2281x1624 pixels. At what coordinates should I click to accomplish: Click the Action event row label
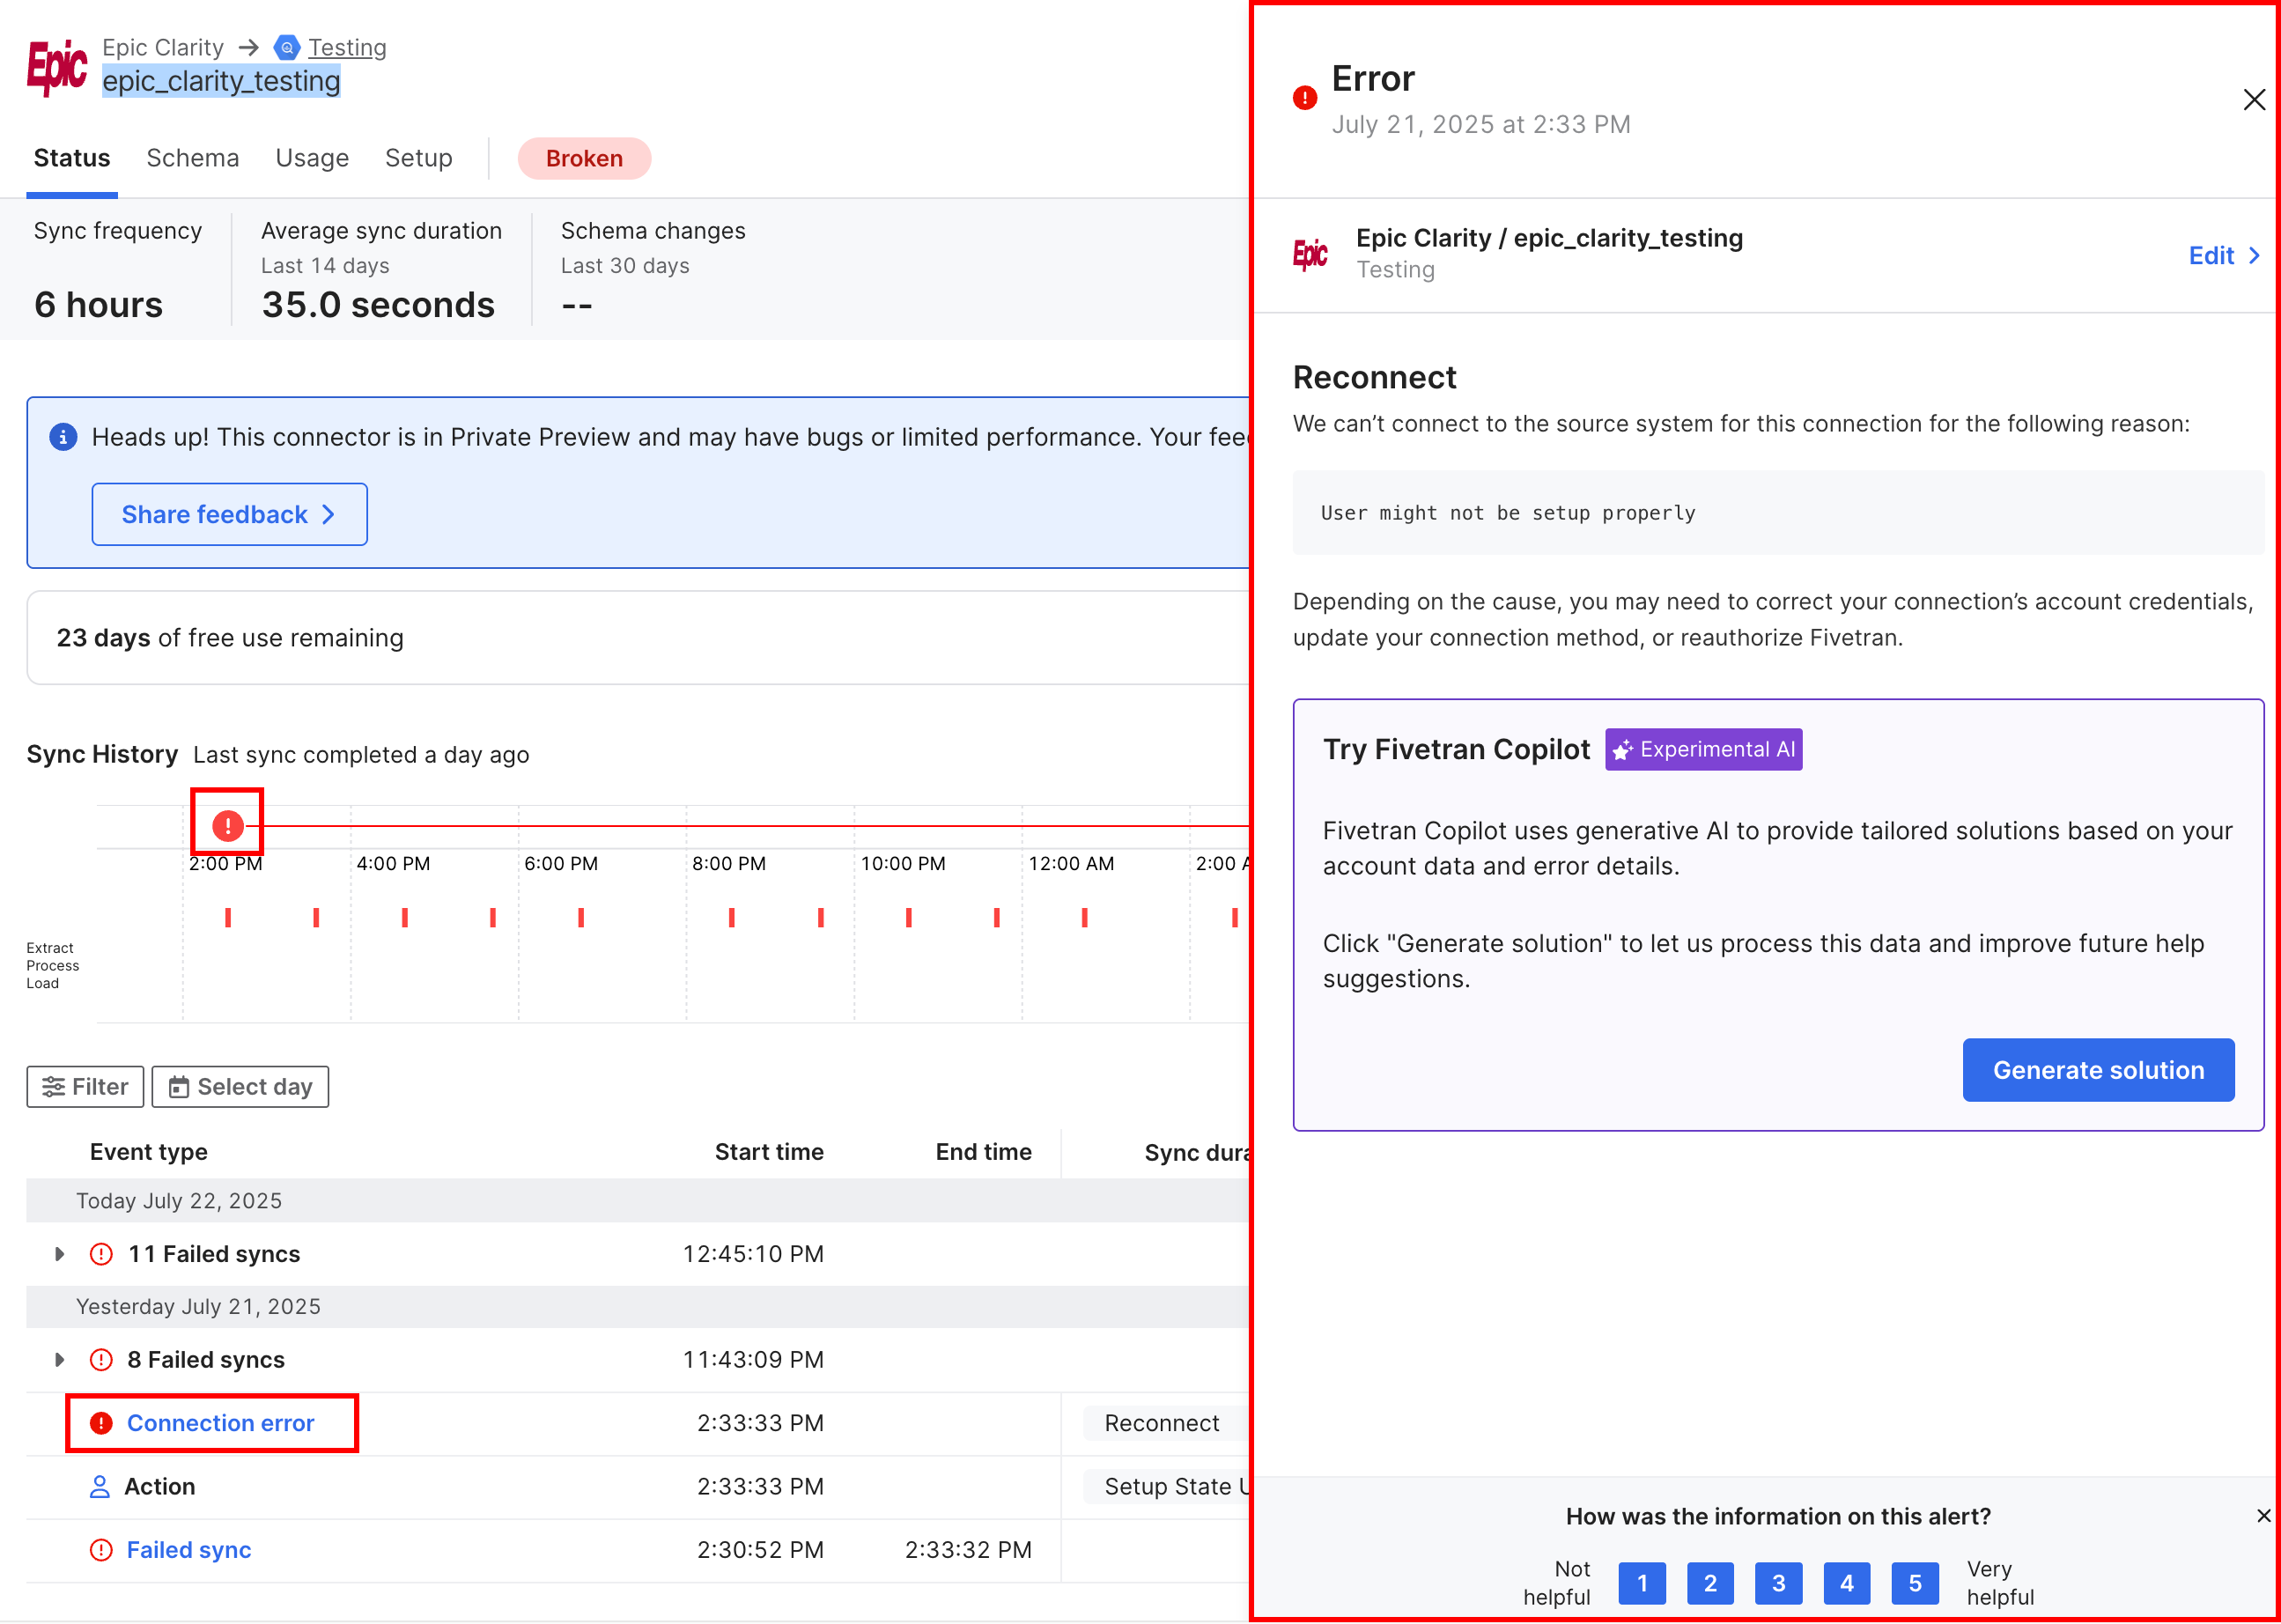160,1487
